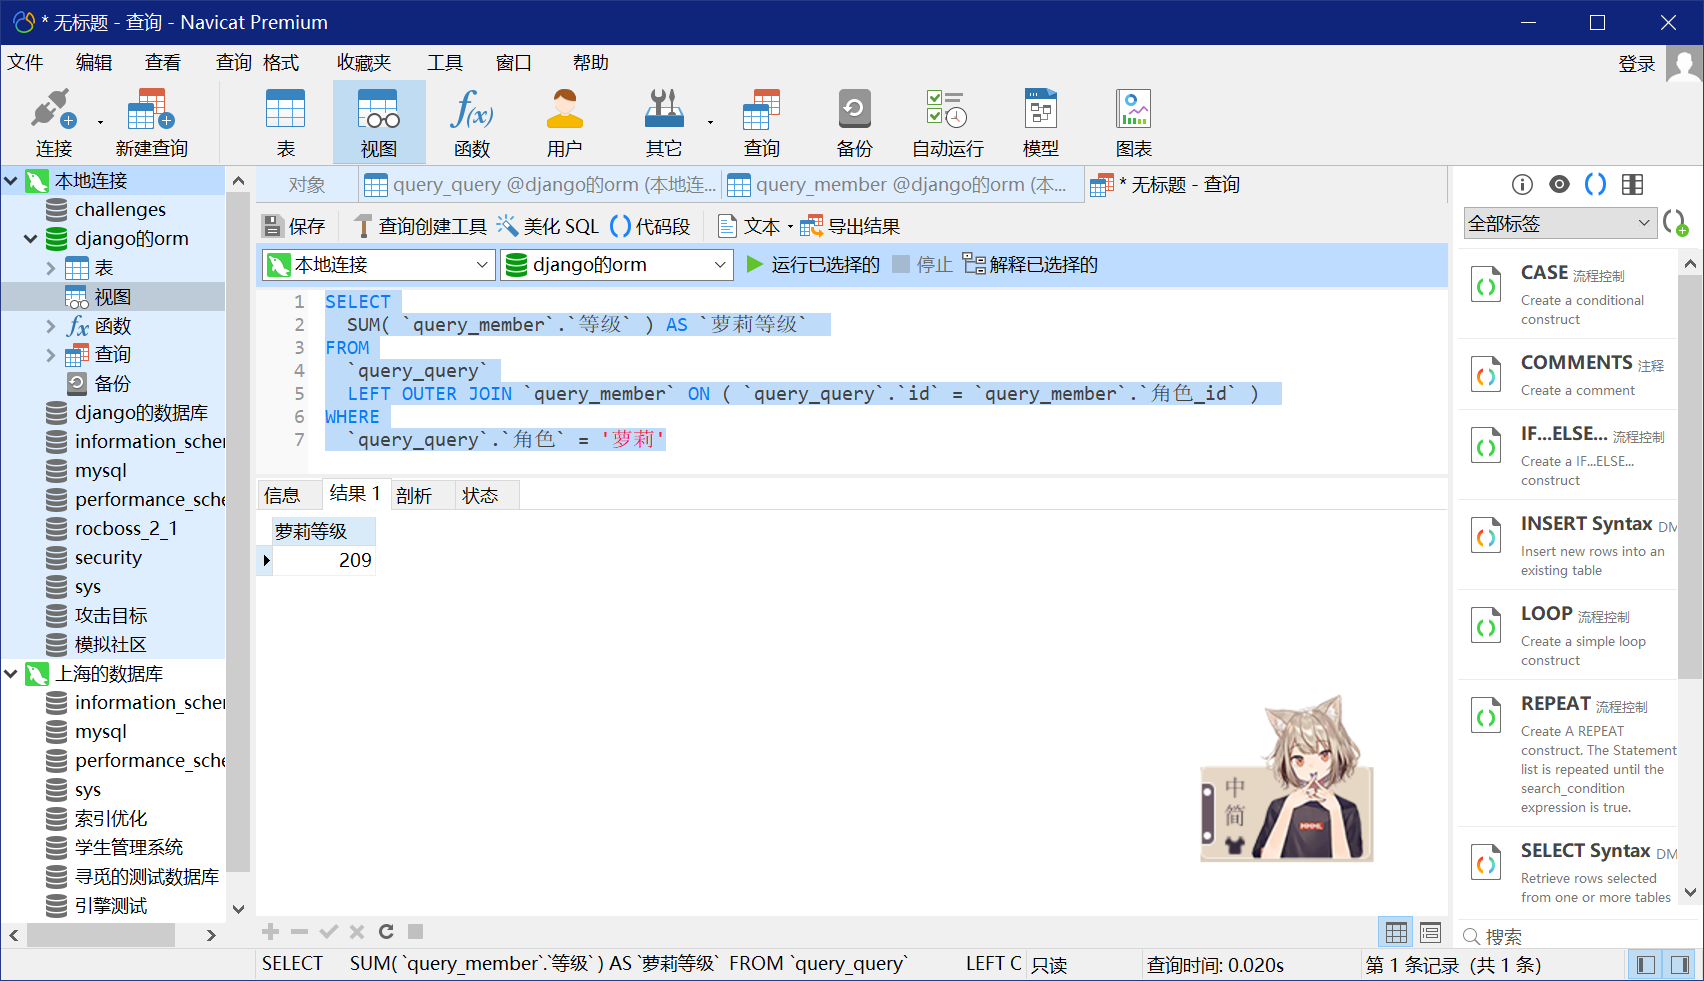Toggle the code snippet panel icon
The height and width of the screenshot is (981, 1704).
pos(1595,184)
